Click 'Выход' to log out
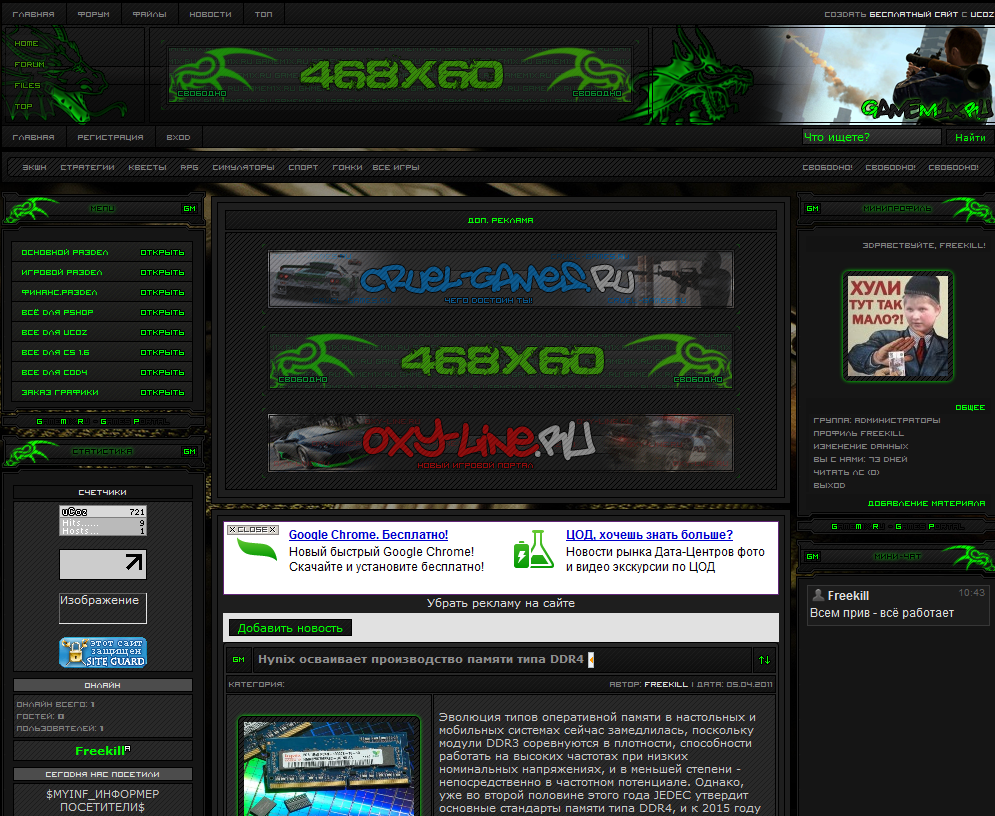Viewport: 995px width, 816px height. [829, 485]
